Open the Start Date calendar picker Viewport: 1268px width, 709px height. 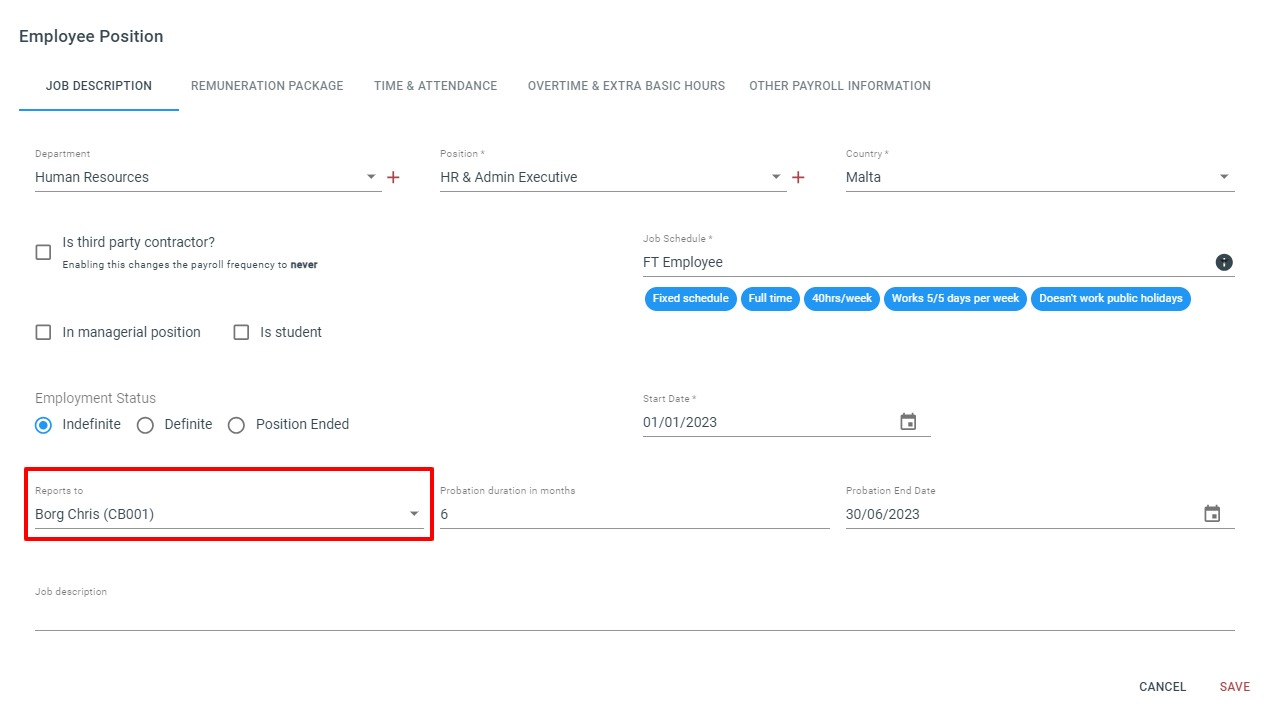908,422
